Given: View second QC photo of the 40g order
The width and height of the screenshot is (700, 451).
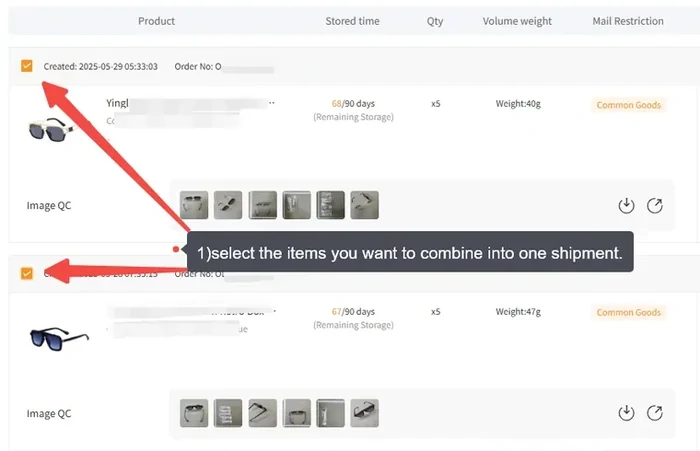Looking at the screenshot, I should (228, 205).
